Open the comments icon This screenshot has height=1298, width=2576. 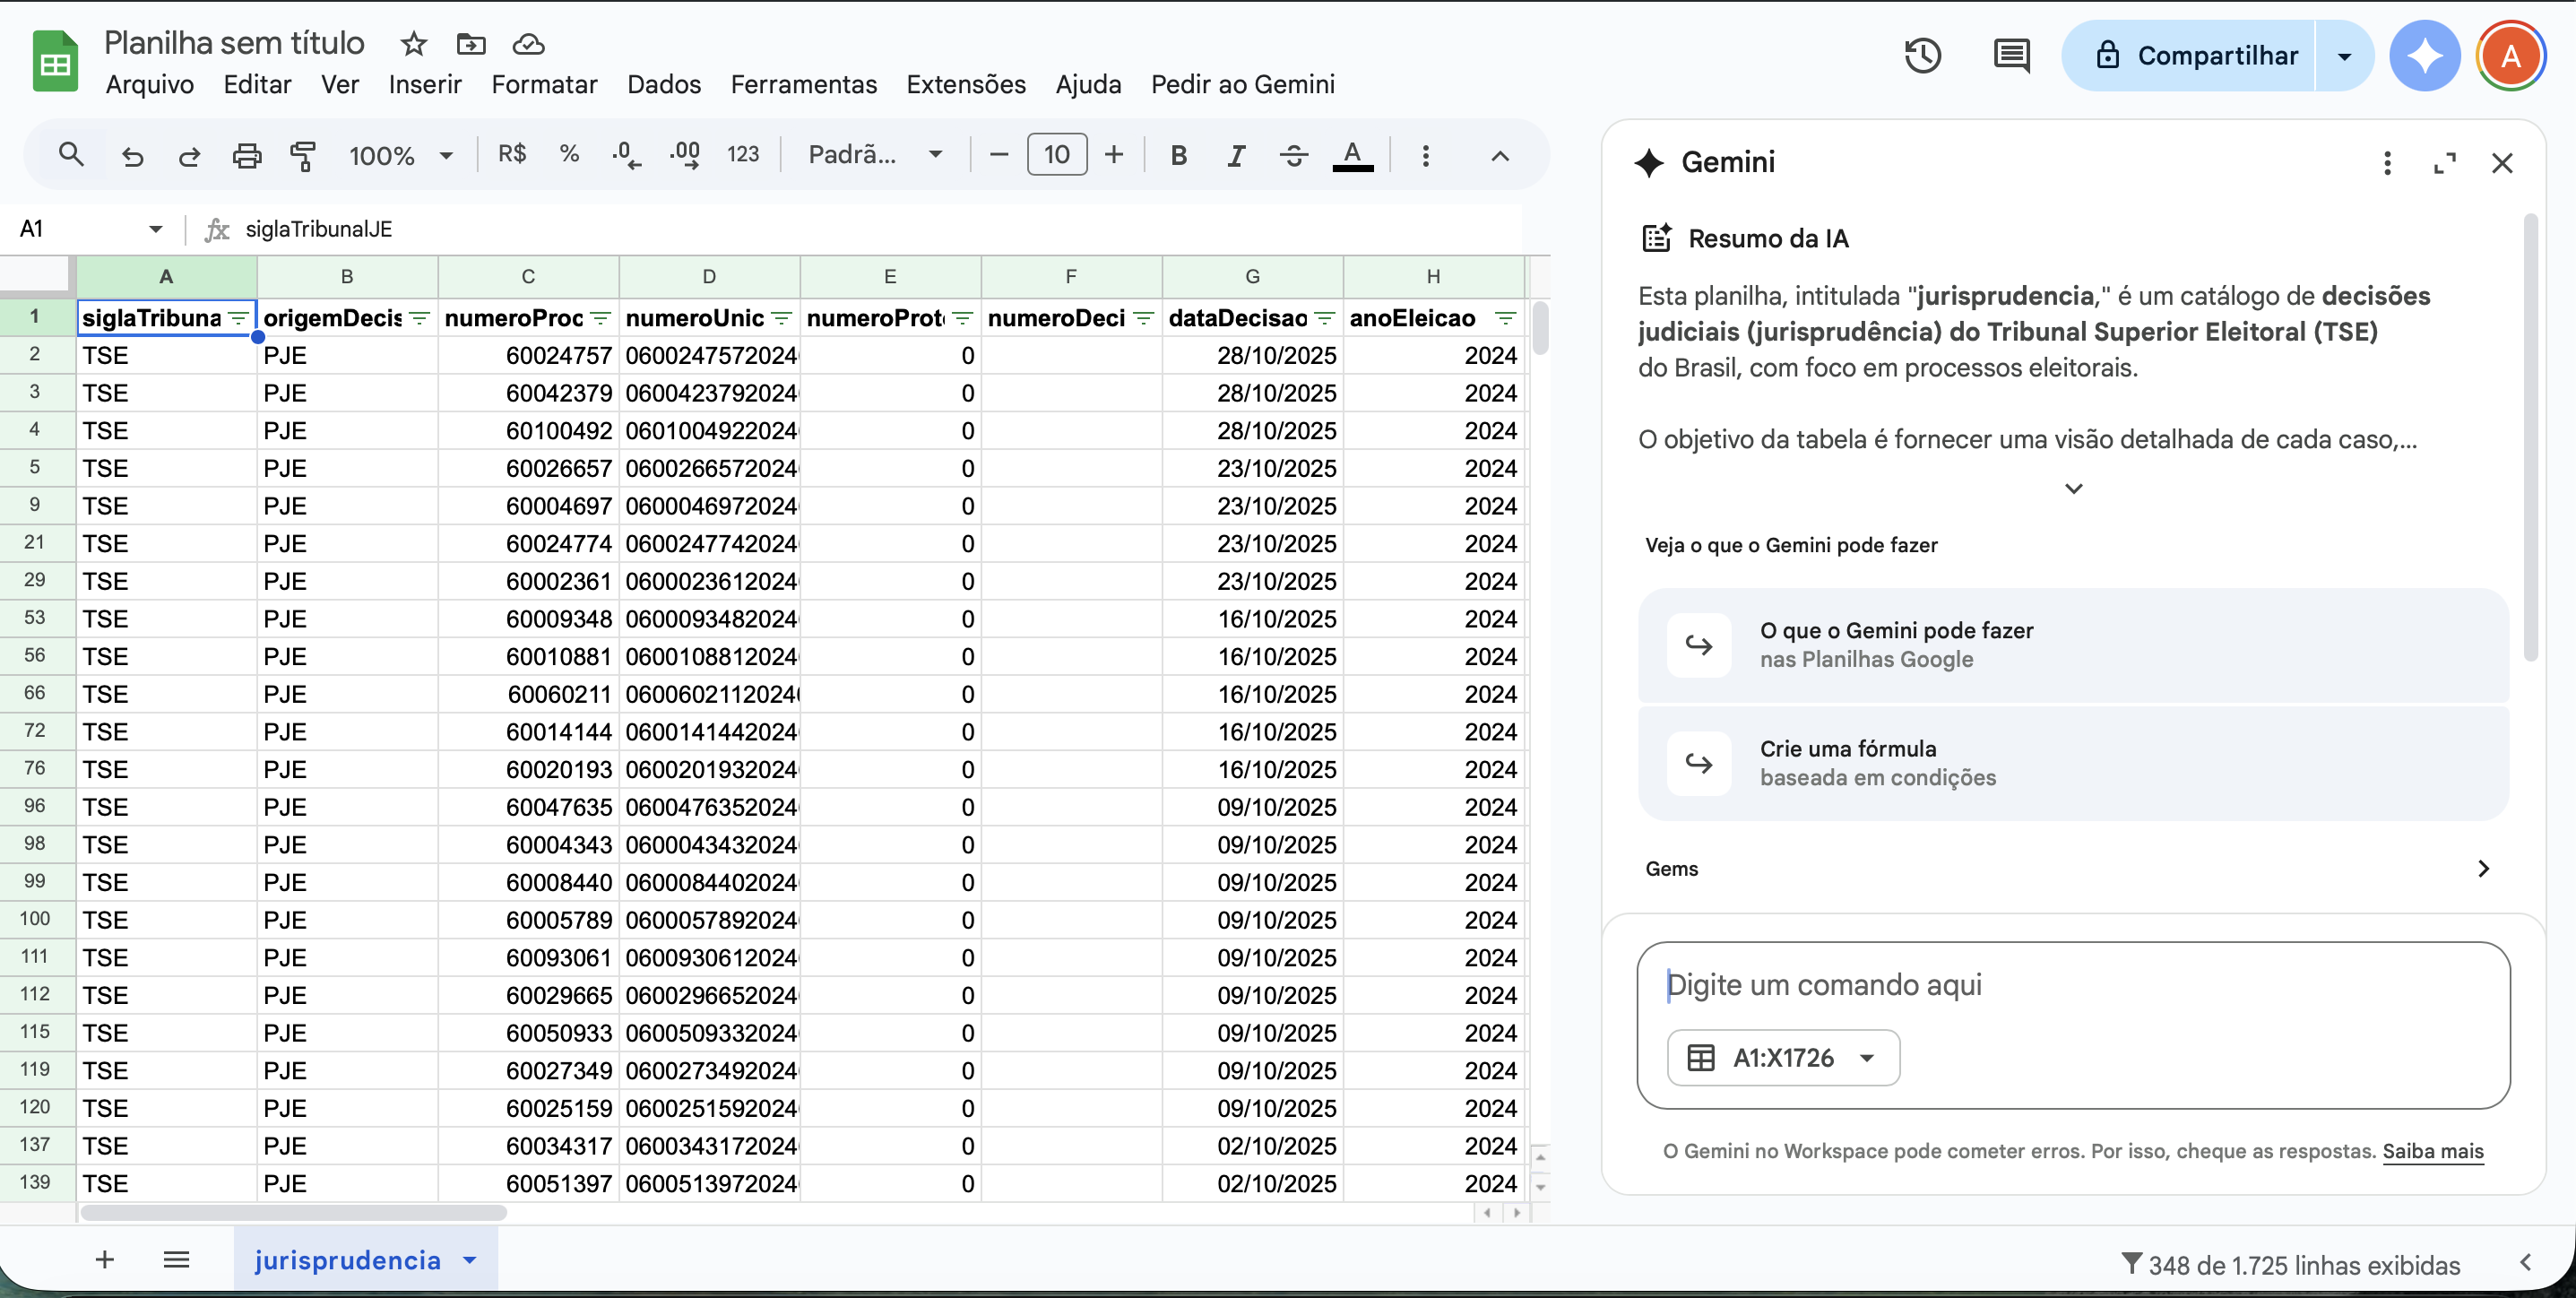pos(2010,56)
